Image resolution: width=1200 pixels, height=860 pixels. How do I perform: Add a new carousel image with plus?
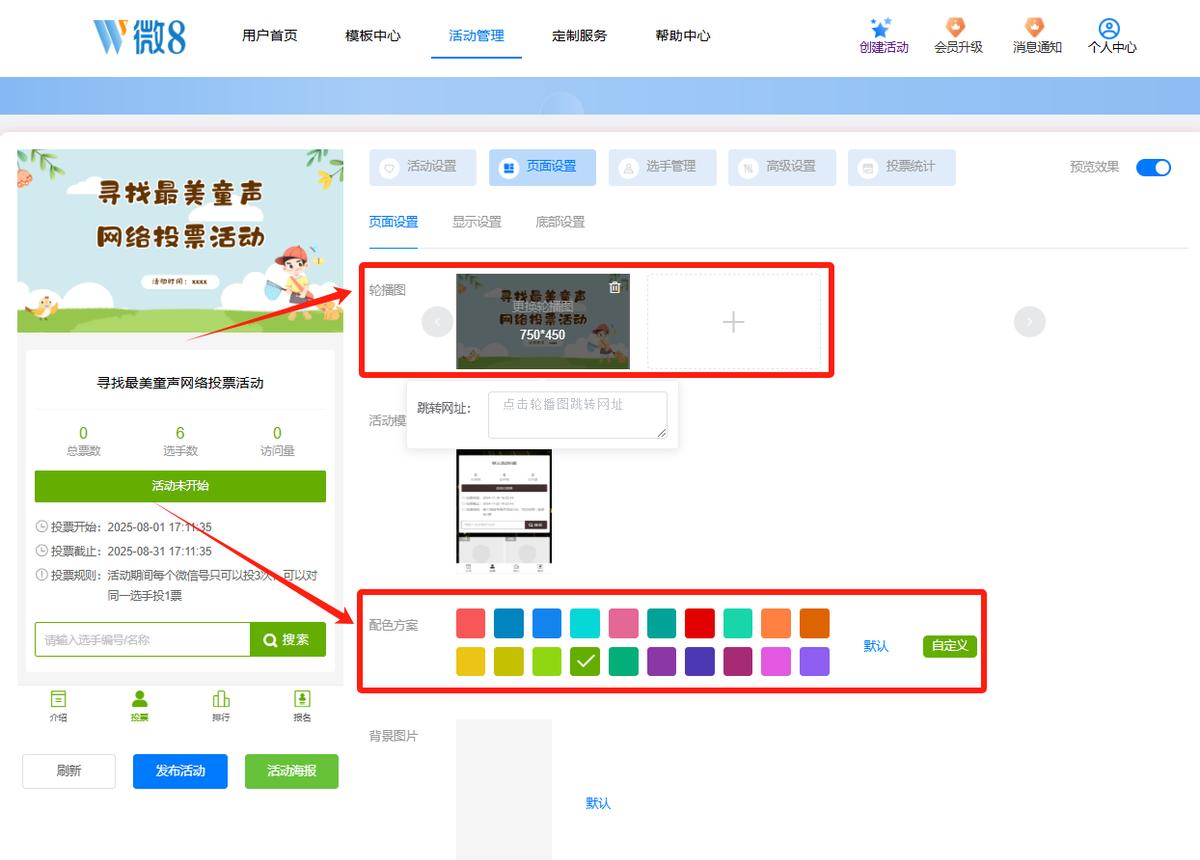734,322
